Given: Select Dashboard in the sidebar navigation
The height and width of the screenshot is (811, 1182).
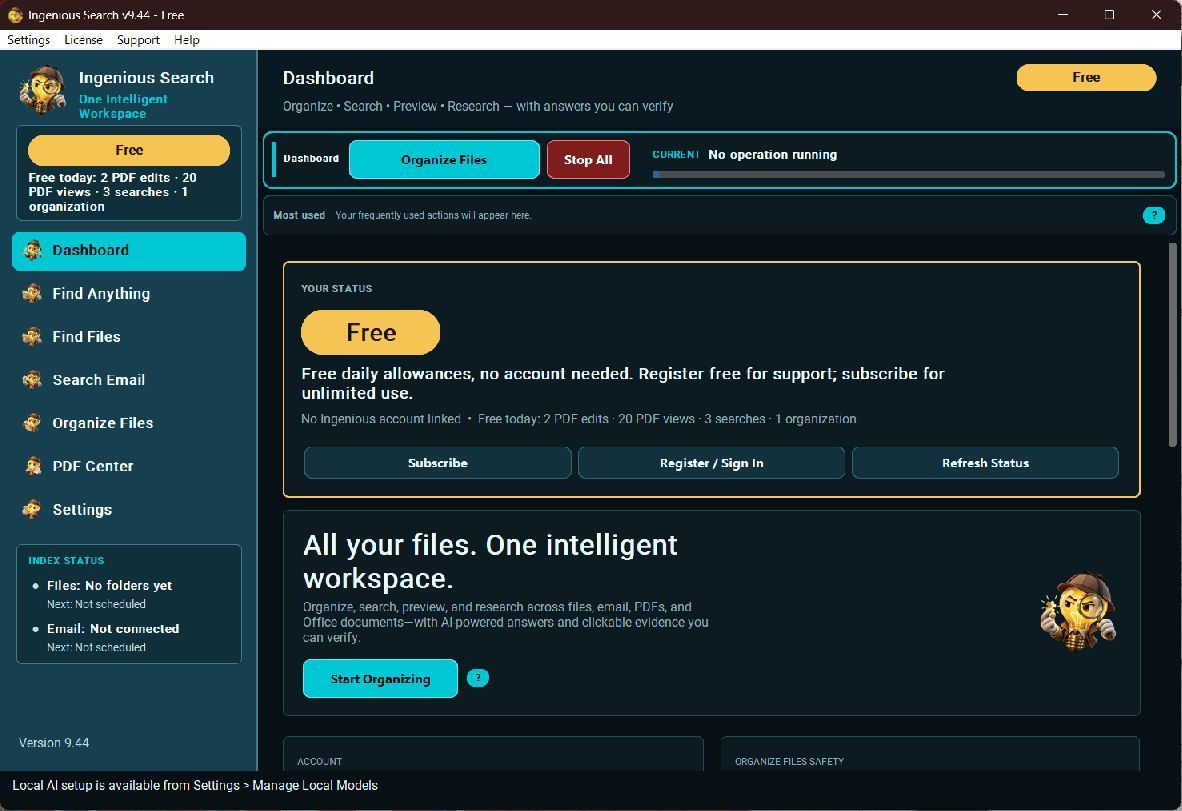Looking at the screenshot, I should point(129,251).
